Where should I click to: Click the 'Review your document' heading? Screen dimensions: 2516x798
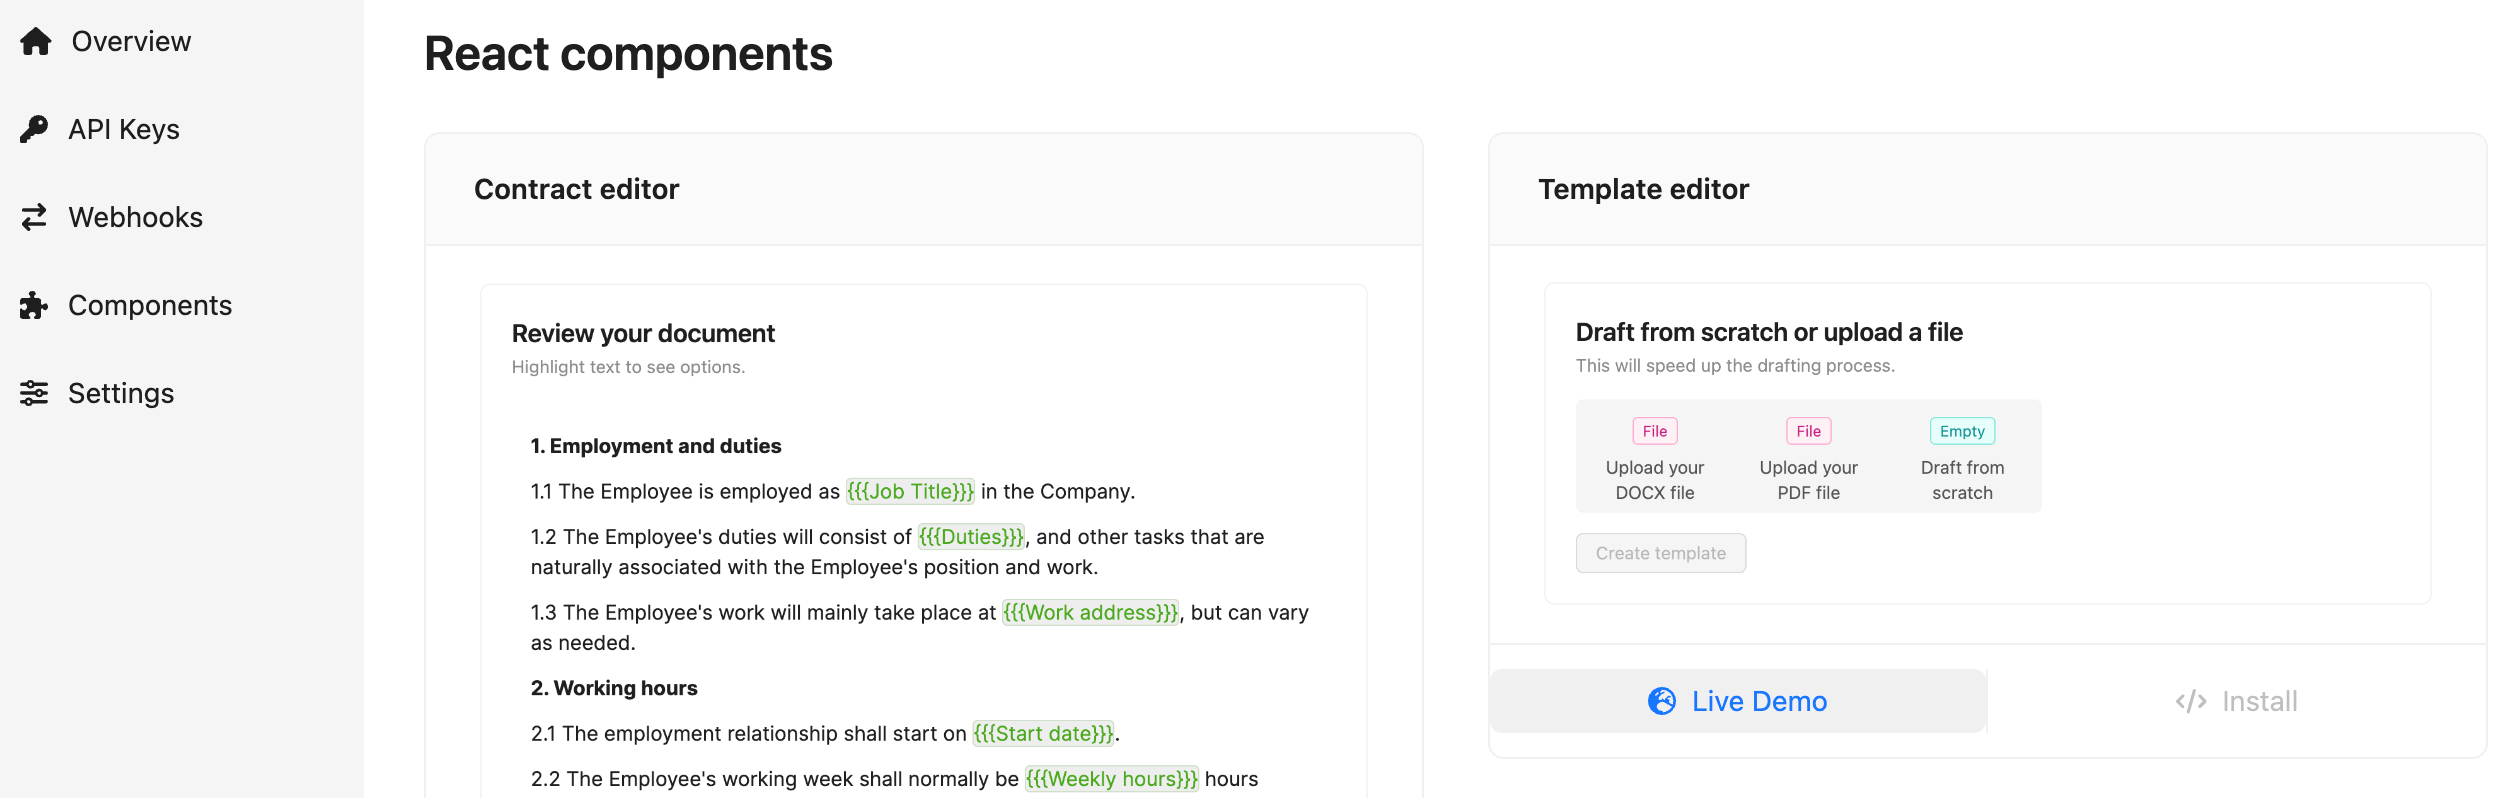[x=643, y=333]
